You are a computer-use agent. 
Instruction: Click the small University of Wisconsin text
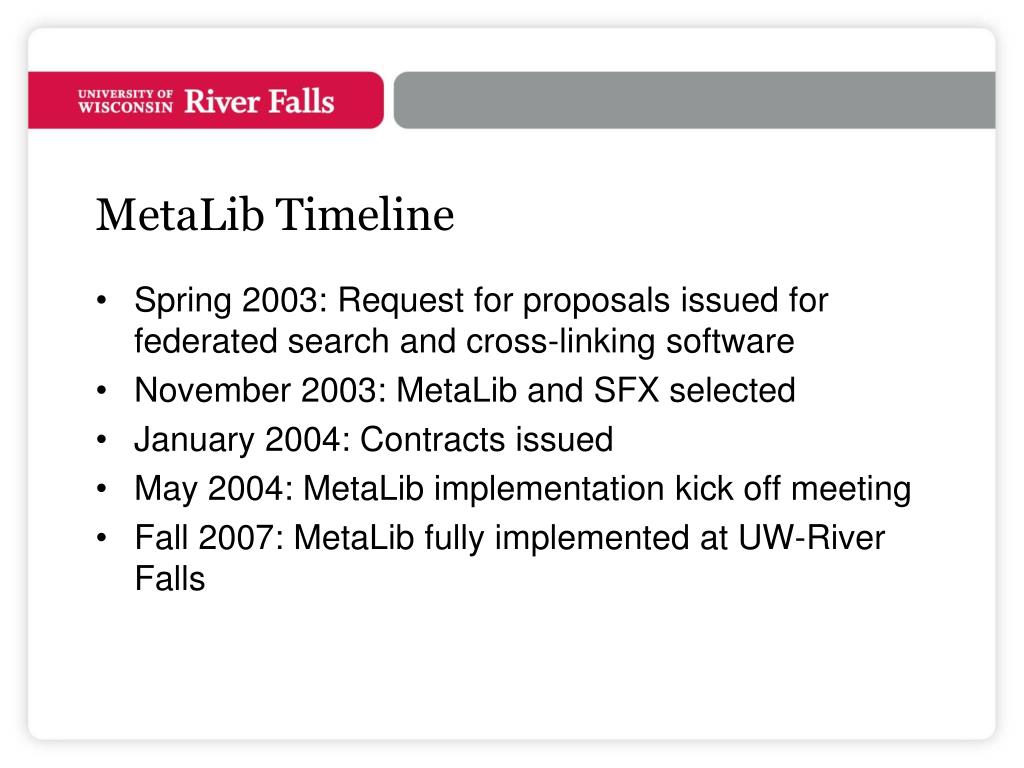click(125, 101)
